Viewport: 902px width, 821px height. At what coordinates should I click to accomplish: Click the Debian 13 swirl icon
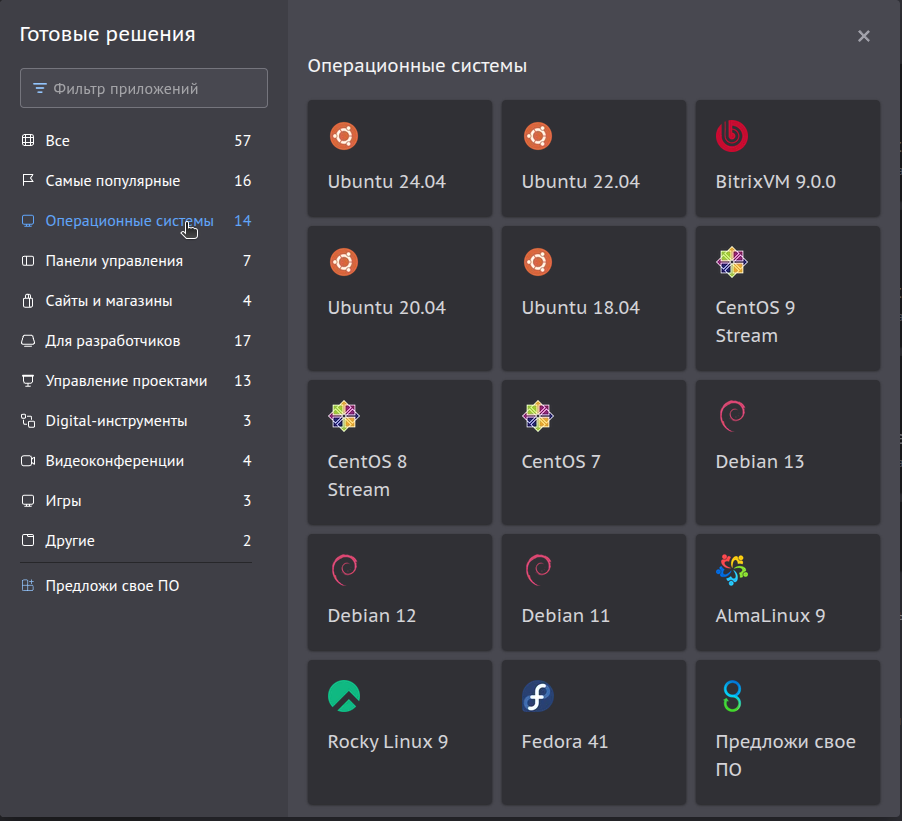coord(732,416)
